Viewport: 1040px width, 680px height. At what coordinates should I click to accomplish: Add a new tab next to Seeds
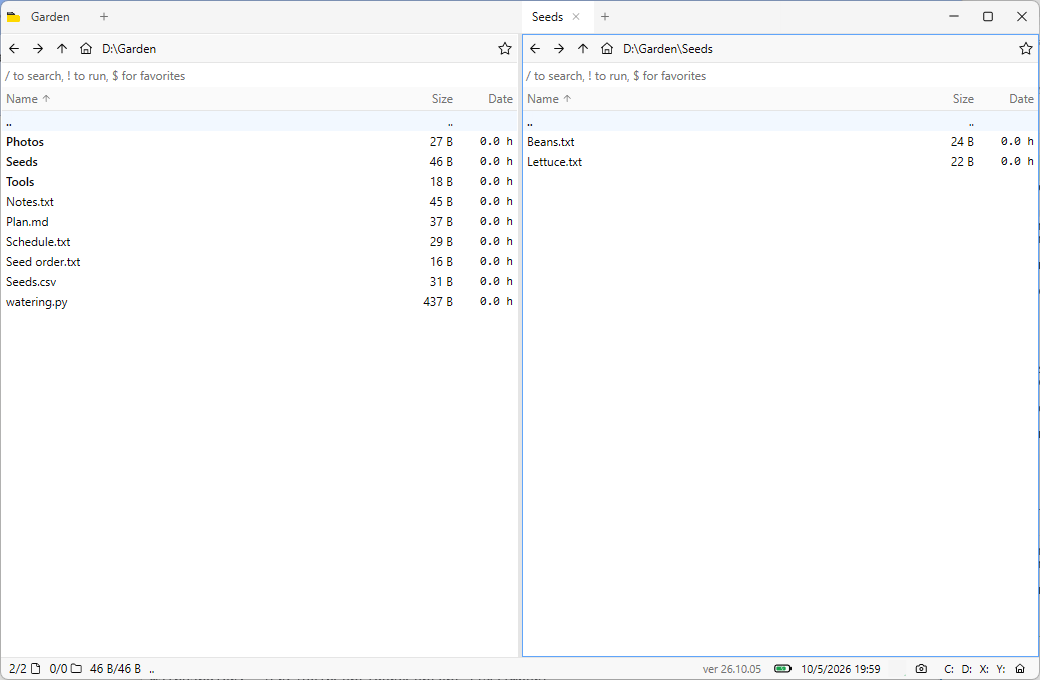604,17
